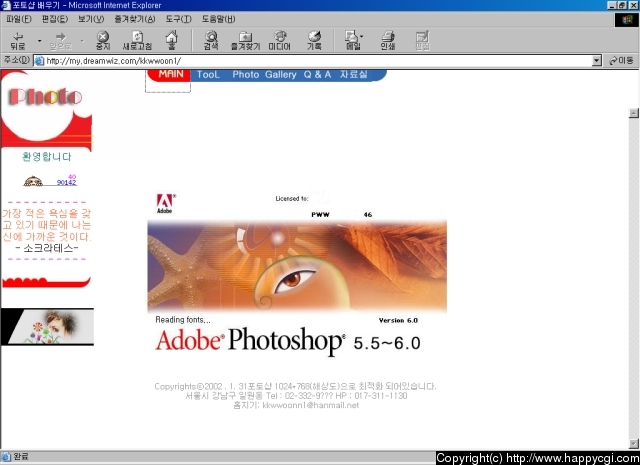This screenshot has width=640, height=465.
Task: Click the Back (뒤로) toolbar button
Action: (18, 40)
